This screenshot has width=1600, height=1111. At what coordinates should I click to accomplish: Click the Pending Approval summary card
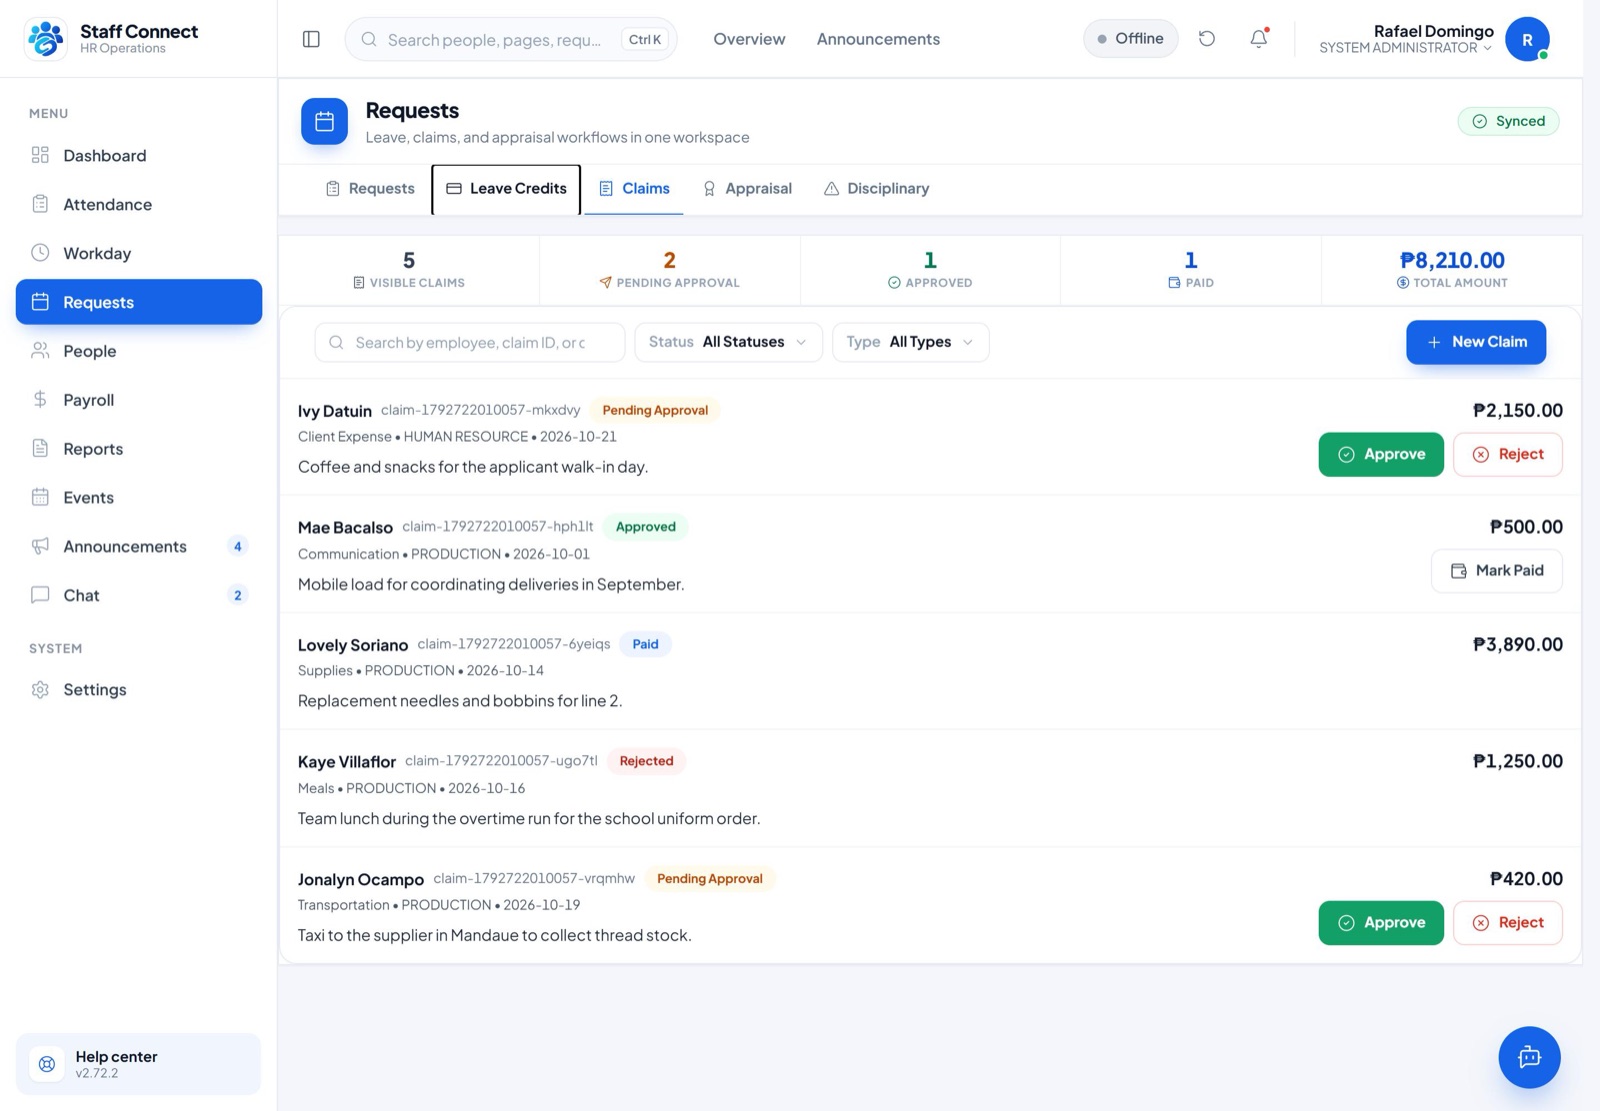click(x=669, y=270)
